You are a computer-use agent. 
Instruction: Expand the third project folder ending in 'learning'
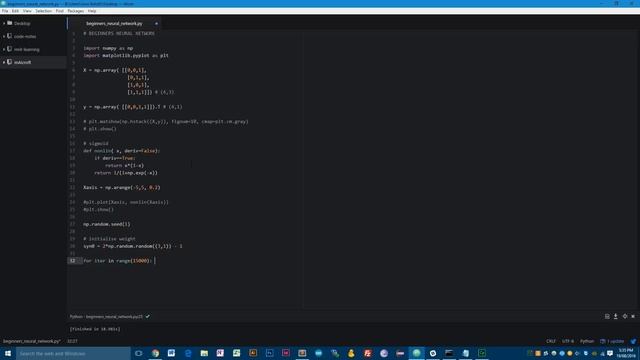point(4,49)
